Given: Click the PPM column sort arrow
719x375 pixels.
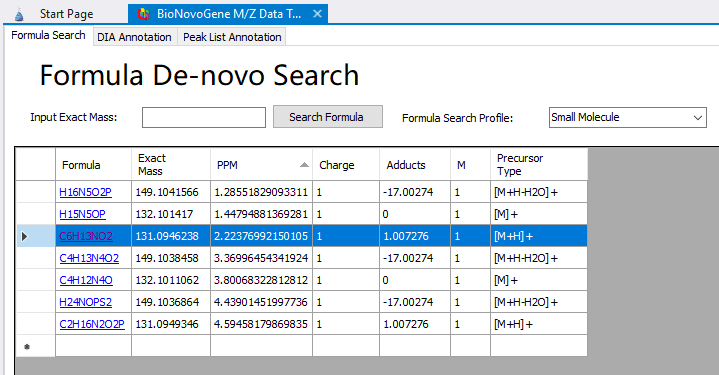Looking at the screenshot, I should (304, 165).
